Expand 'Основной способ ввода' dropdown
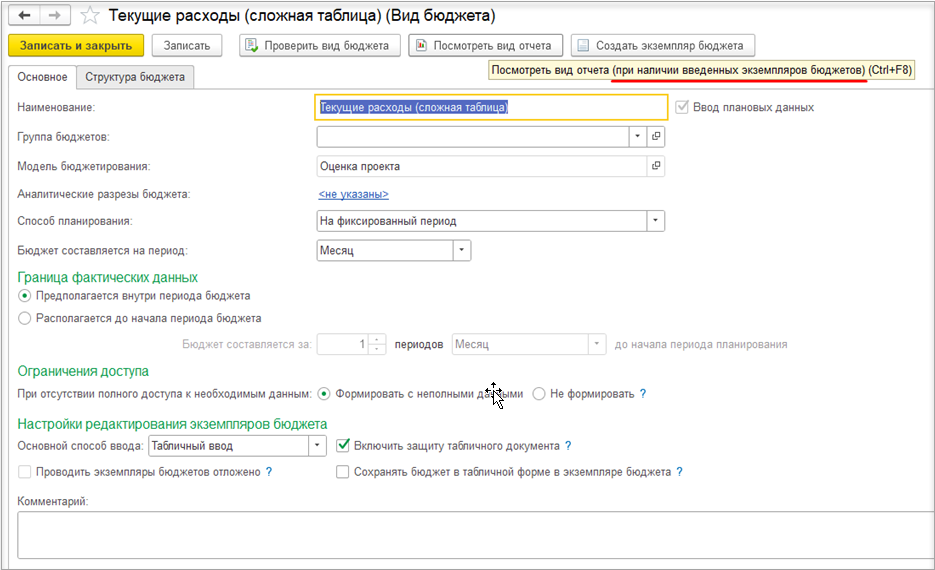Screen dimensions: 935x570 click(x=318, y=446)
